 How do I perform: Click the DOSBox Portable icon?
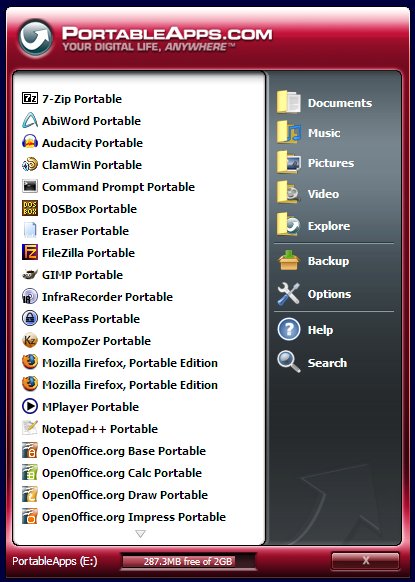(30, 209)
